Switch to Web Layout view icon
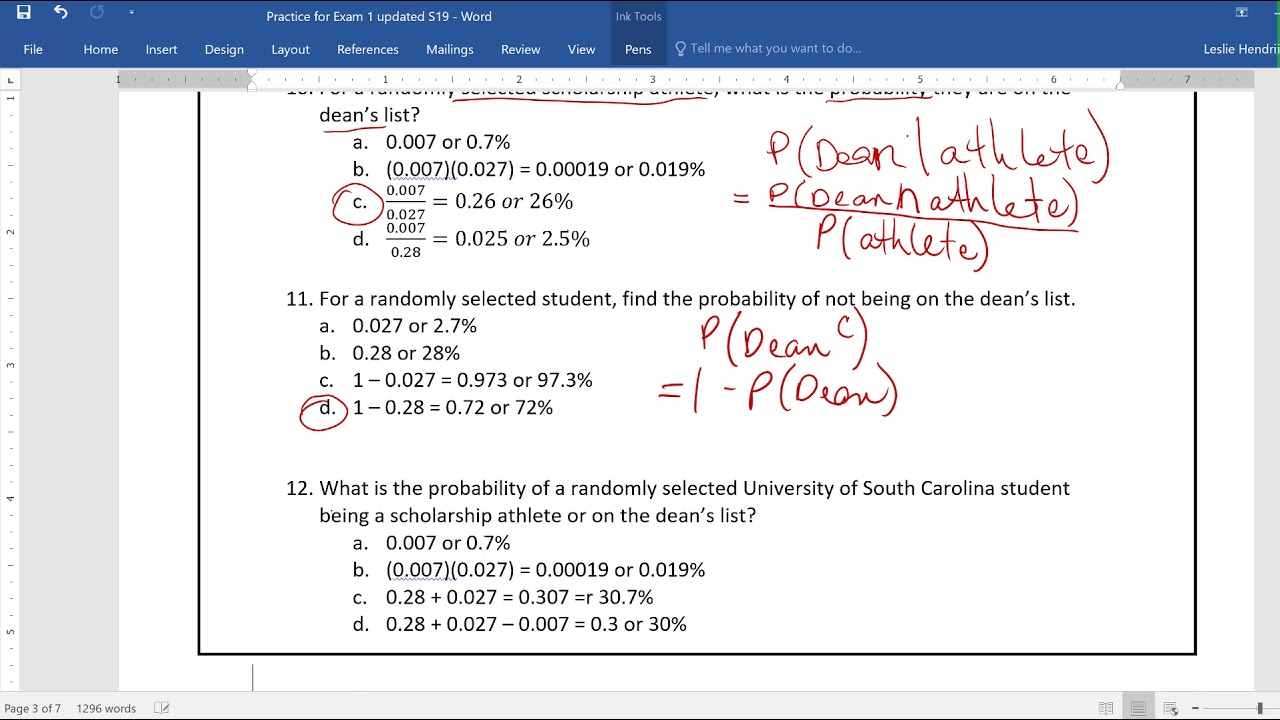 [1171, 708]
